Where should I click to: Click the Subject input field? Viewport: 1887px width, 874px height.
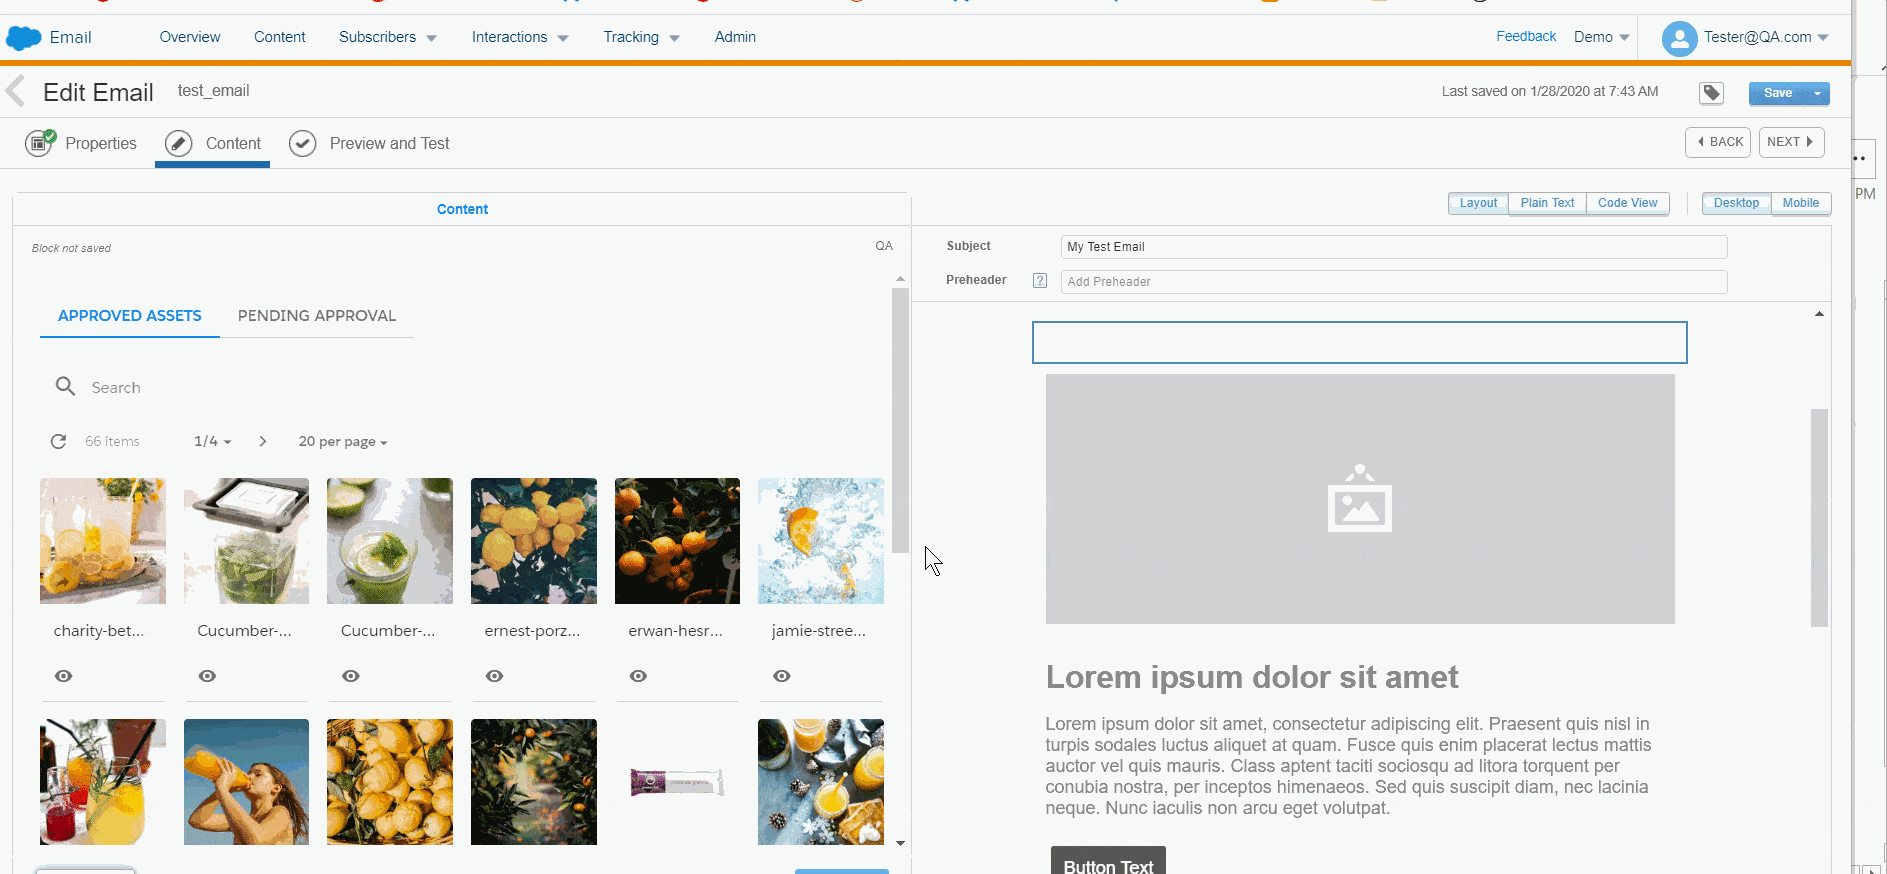pyautogui.click(x=1394, y=247)
